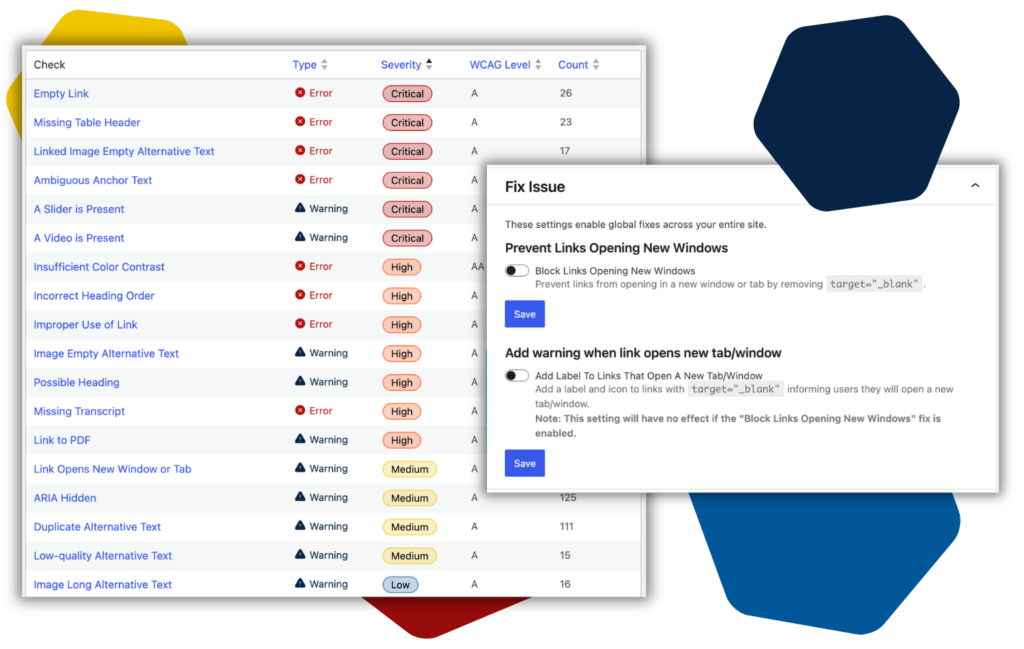This screenshot has height=649, width=1024.
Task: Click the Critical badge for Empty Link
Action: 407,93
